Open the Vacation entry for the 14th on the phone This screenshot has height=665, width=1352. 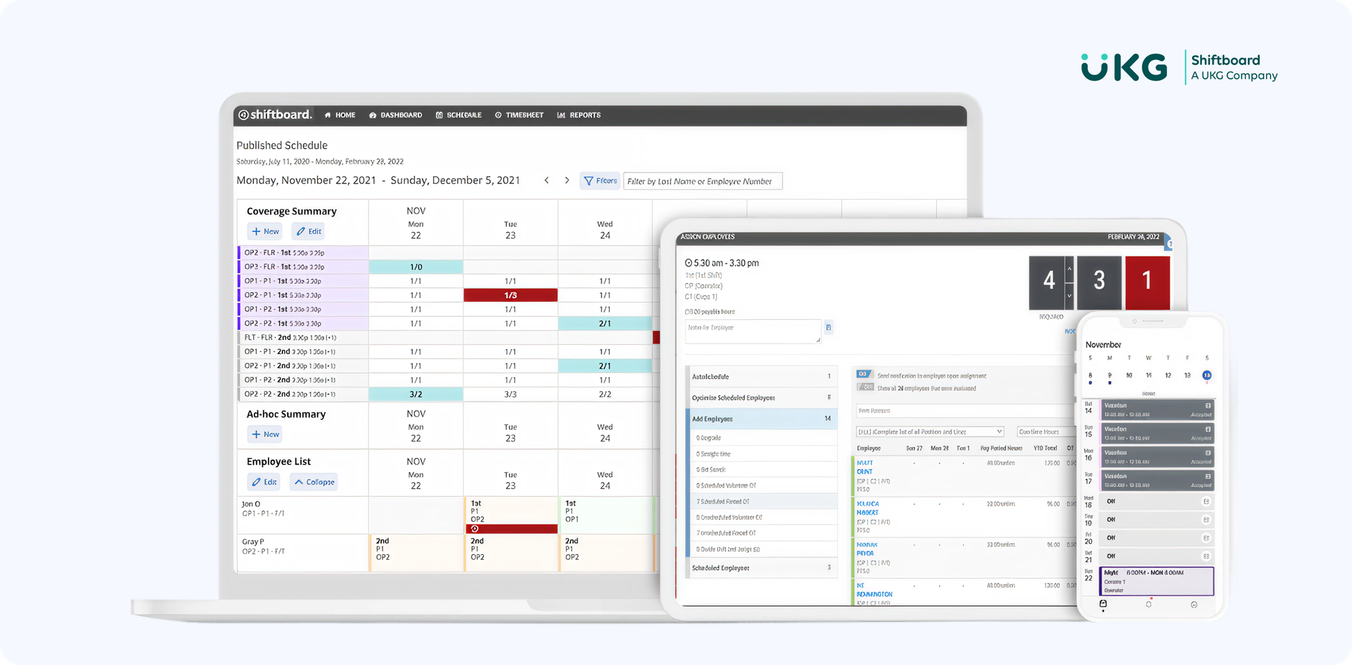click(1157, 409)
